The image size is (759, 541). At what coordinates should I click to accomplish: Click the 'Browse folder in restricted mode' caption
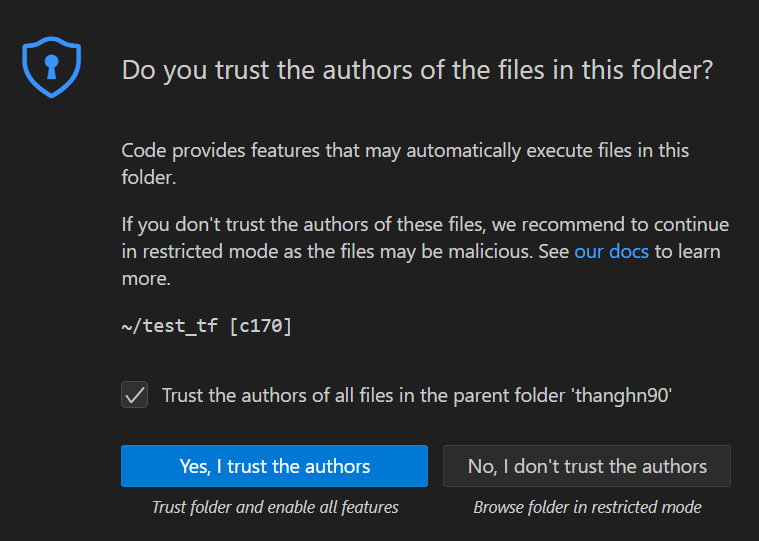click(587, 507)
